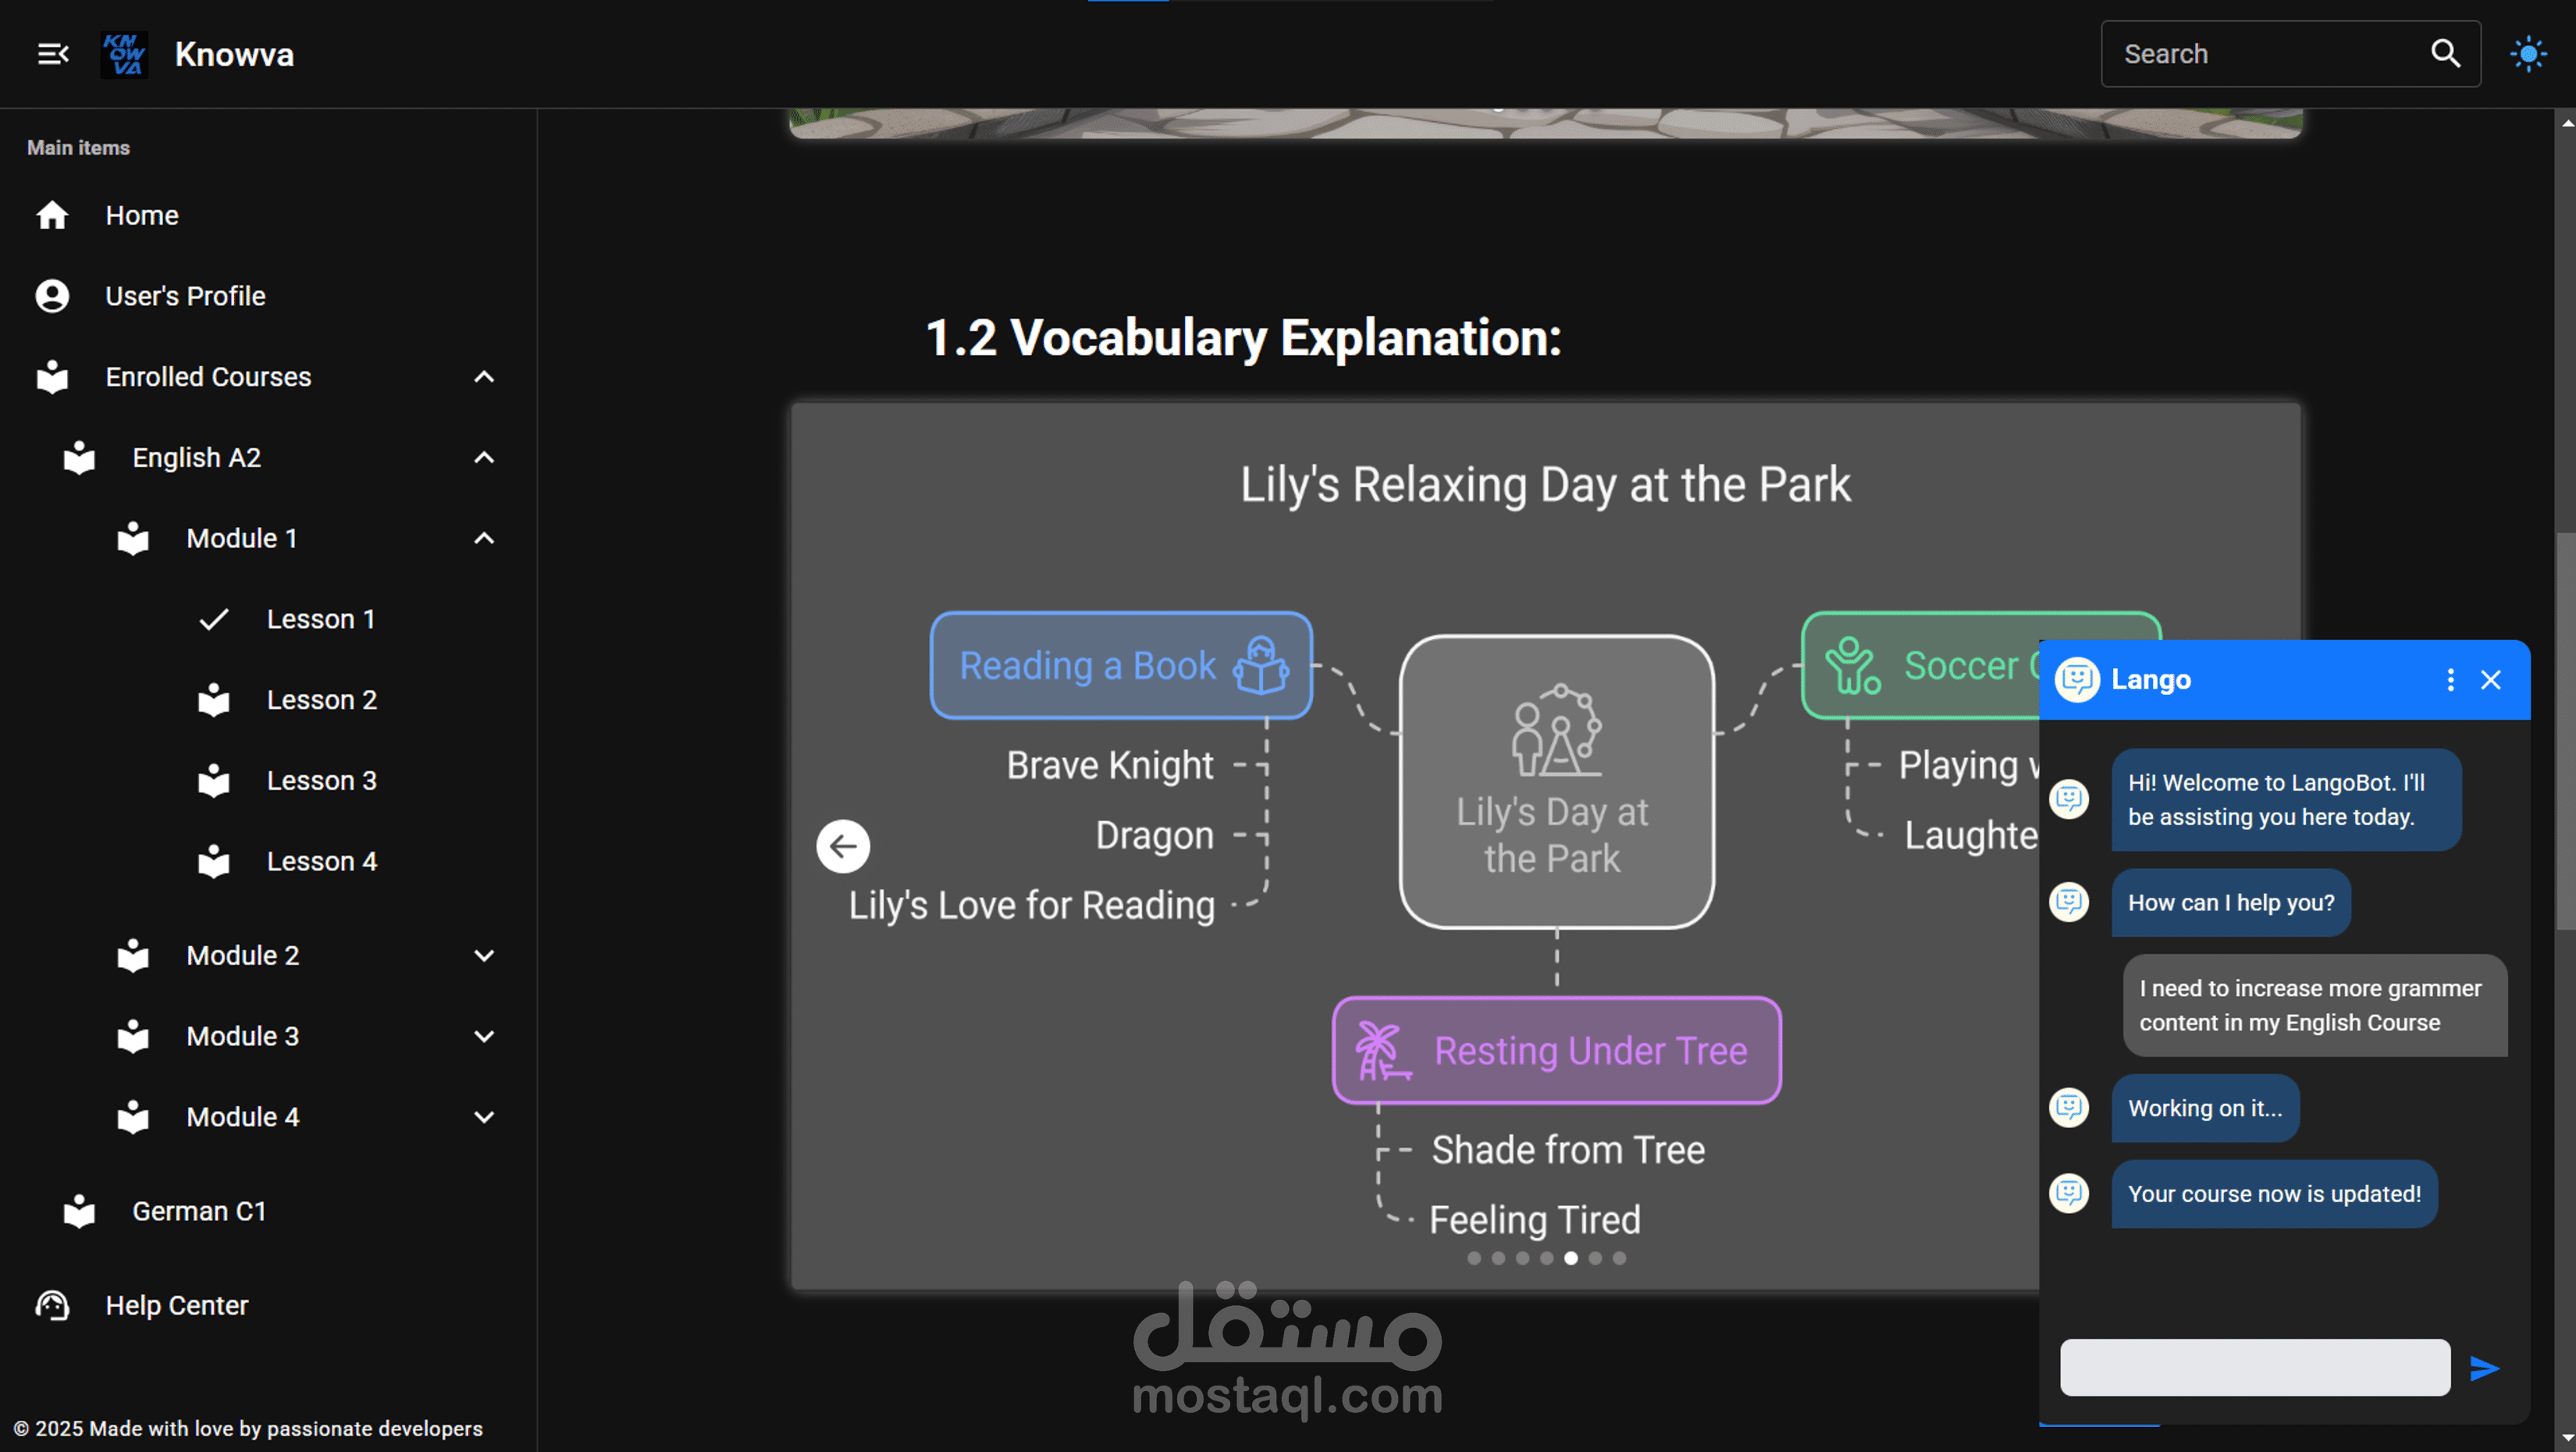Close the Lango chat window
2576x1452 pixels.
click(2491, 680)
